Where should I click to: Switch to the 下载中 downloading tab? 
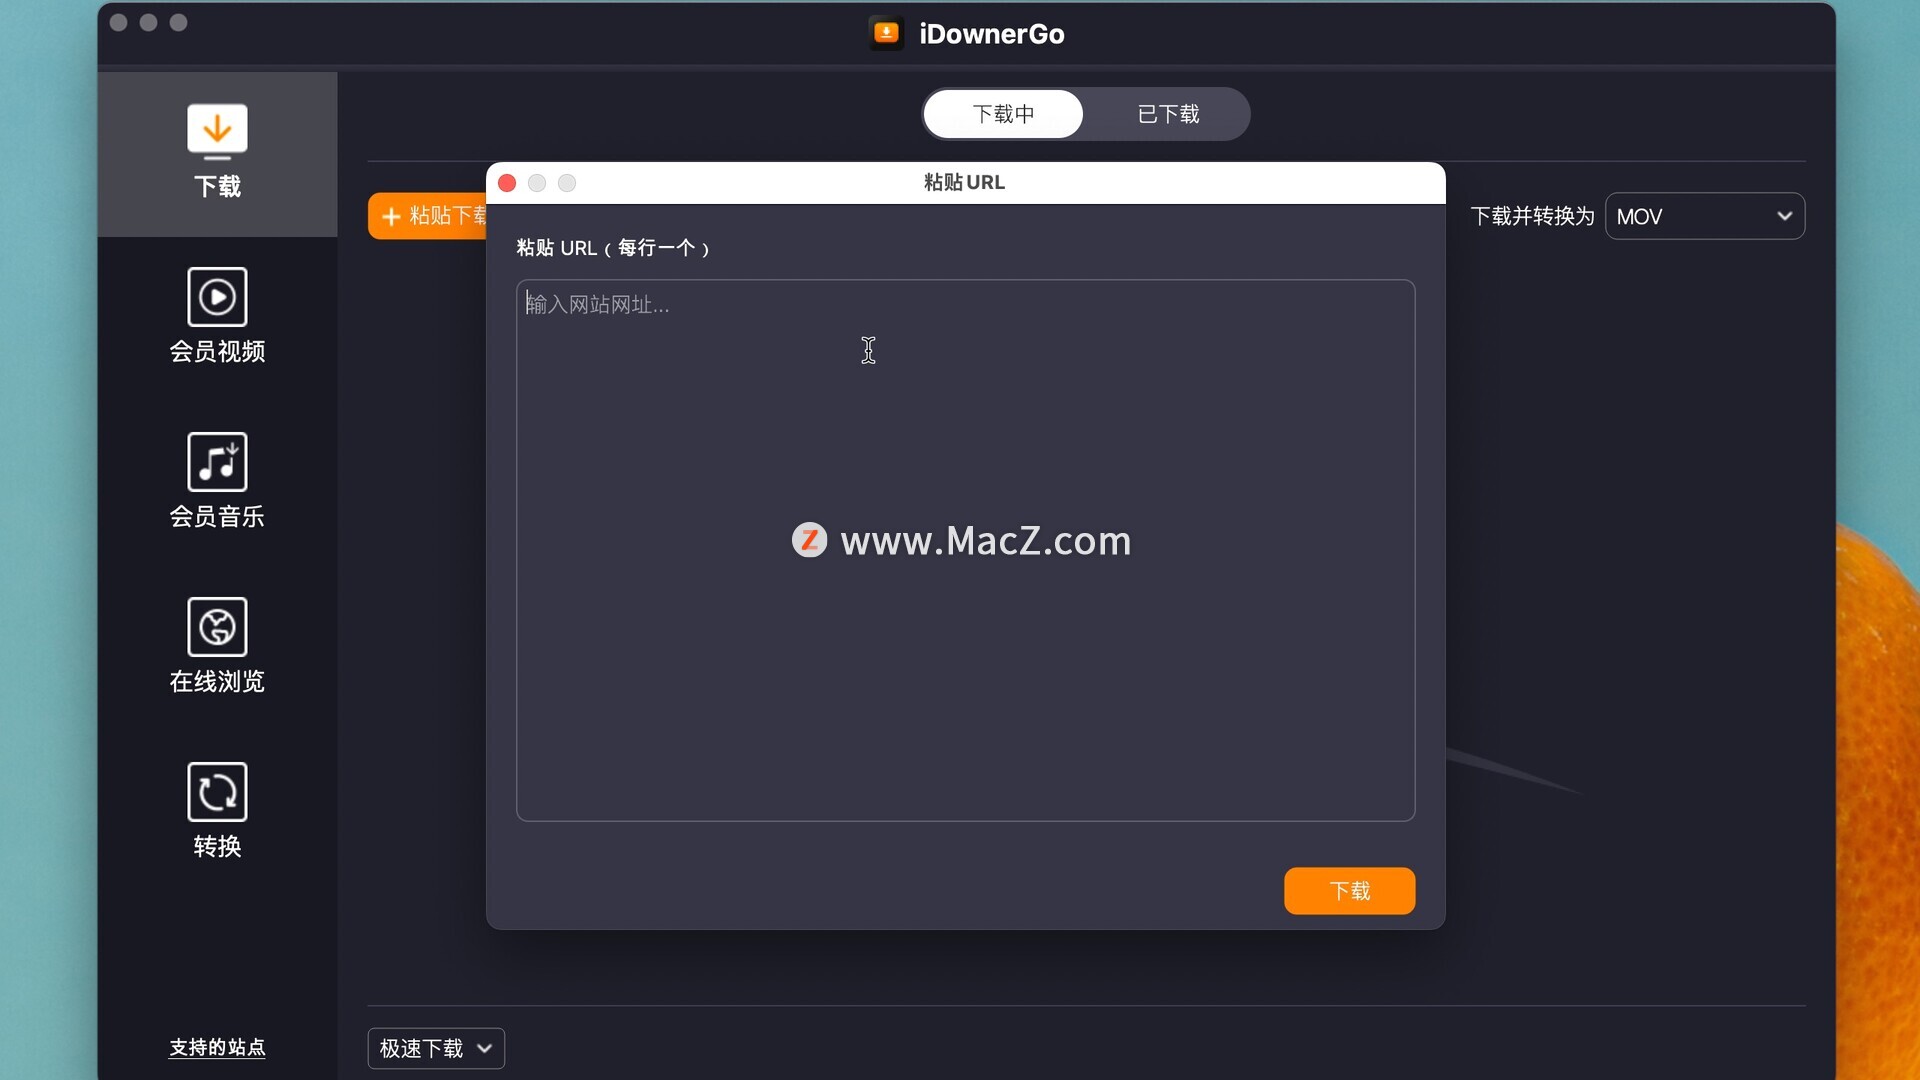coord(1003,114)
